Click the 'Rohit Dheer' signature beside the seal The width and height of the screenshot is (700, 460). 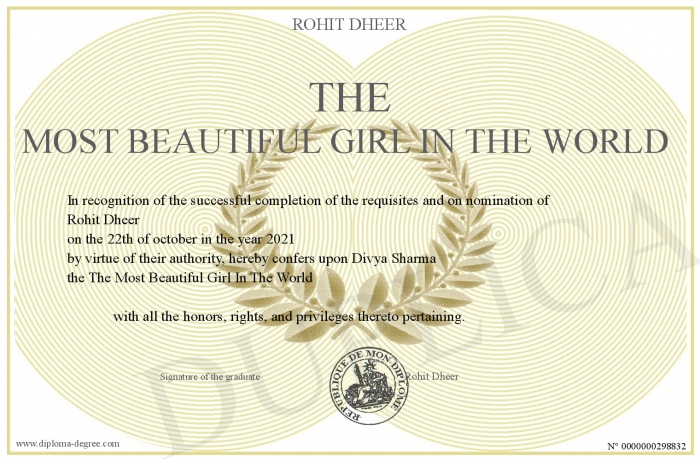tap(432, 376)
